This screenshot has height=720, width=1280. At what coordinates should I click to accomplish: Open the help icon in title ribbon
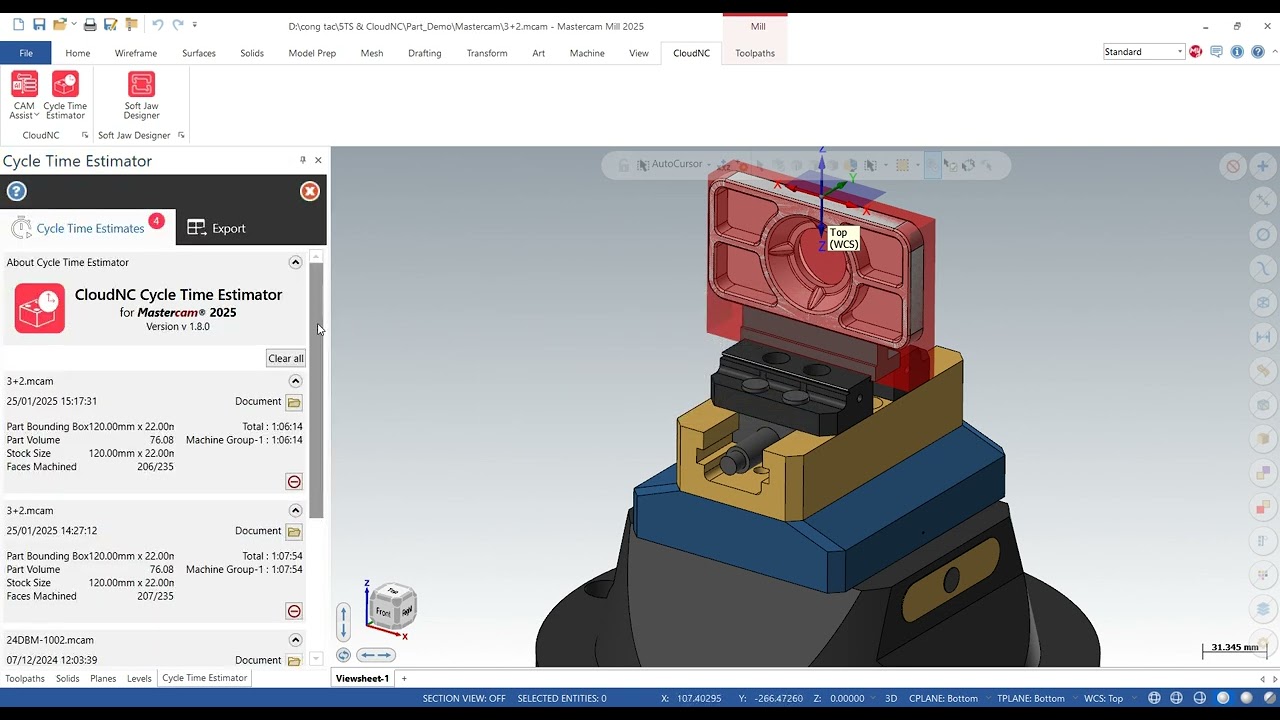point(1258,52)
